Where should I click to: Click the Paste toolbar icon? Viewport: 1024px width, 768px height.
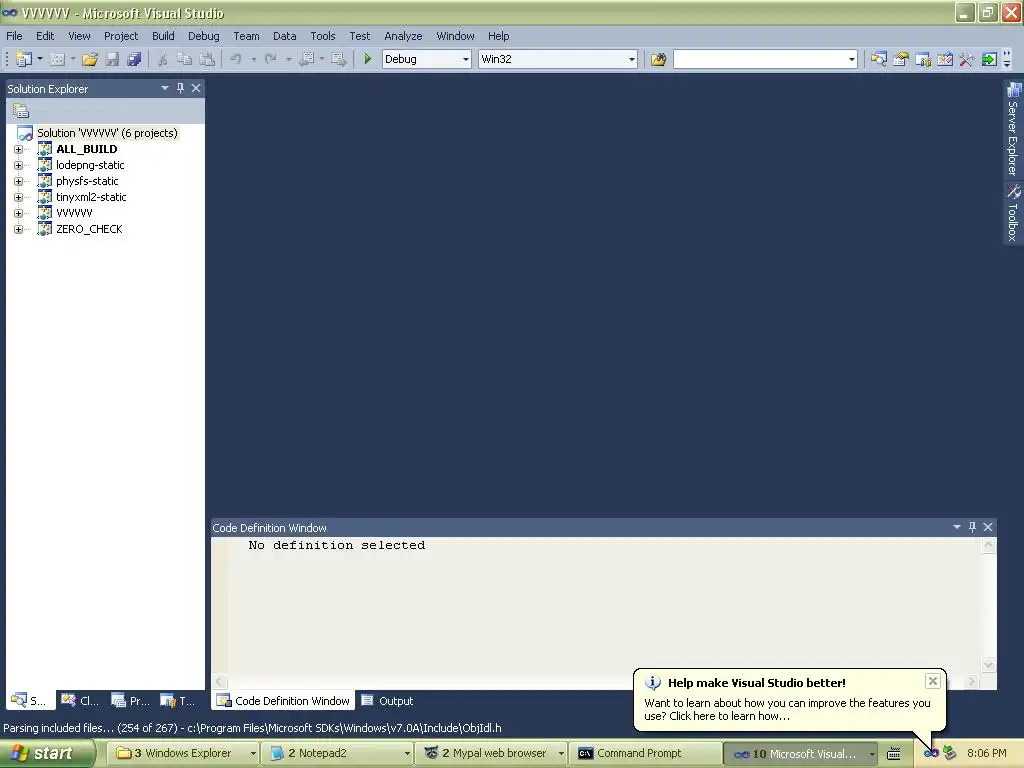coord(207,59)
